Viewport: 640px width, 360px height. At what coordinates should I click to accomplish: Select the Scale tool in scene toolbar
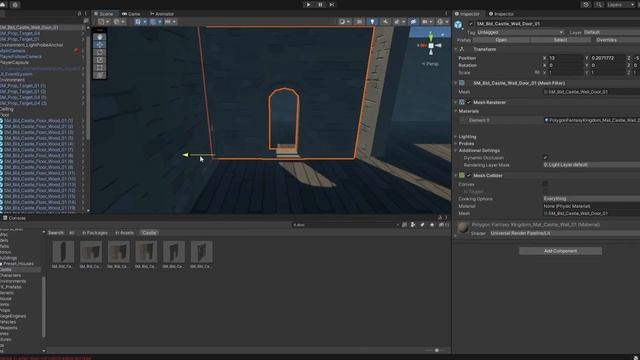click(100, 60)
